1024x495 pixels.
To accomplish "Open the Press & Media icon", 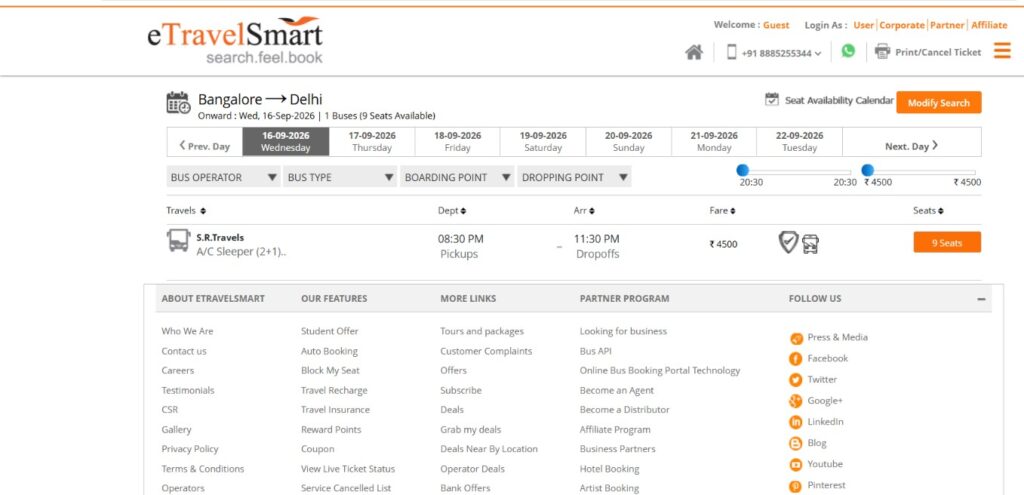I will [796, 338].
